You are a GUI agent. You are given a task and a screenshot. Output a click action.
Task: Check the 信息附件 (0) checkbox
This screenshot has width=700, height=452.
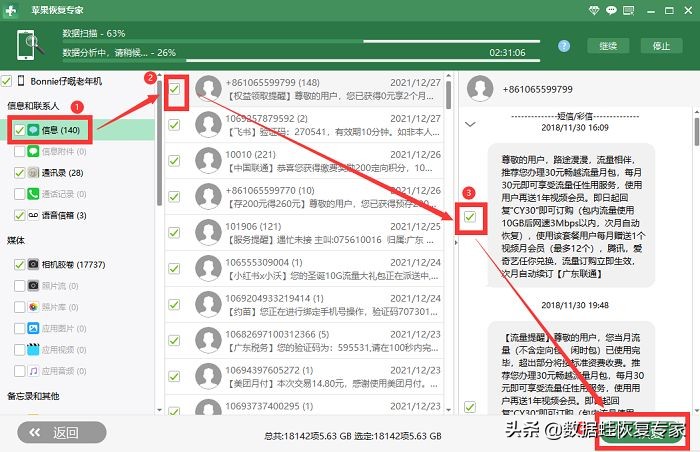[x=19, y=151]
